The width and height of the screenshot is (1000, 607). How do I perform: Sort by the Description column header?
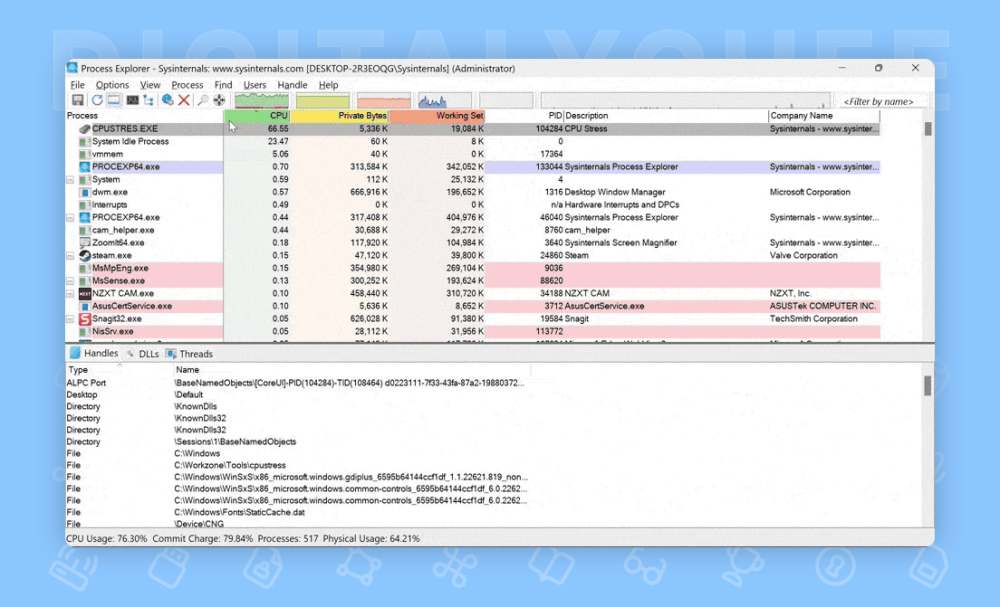[666, 116]
